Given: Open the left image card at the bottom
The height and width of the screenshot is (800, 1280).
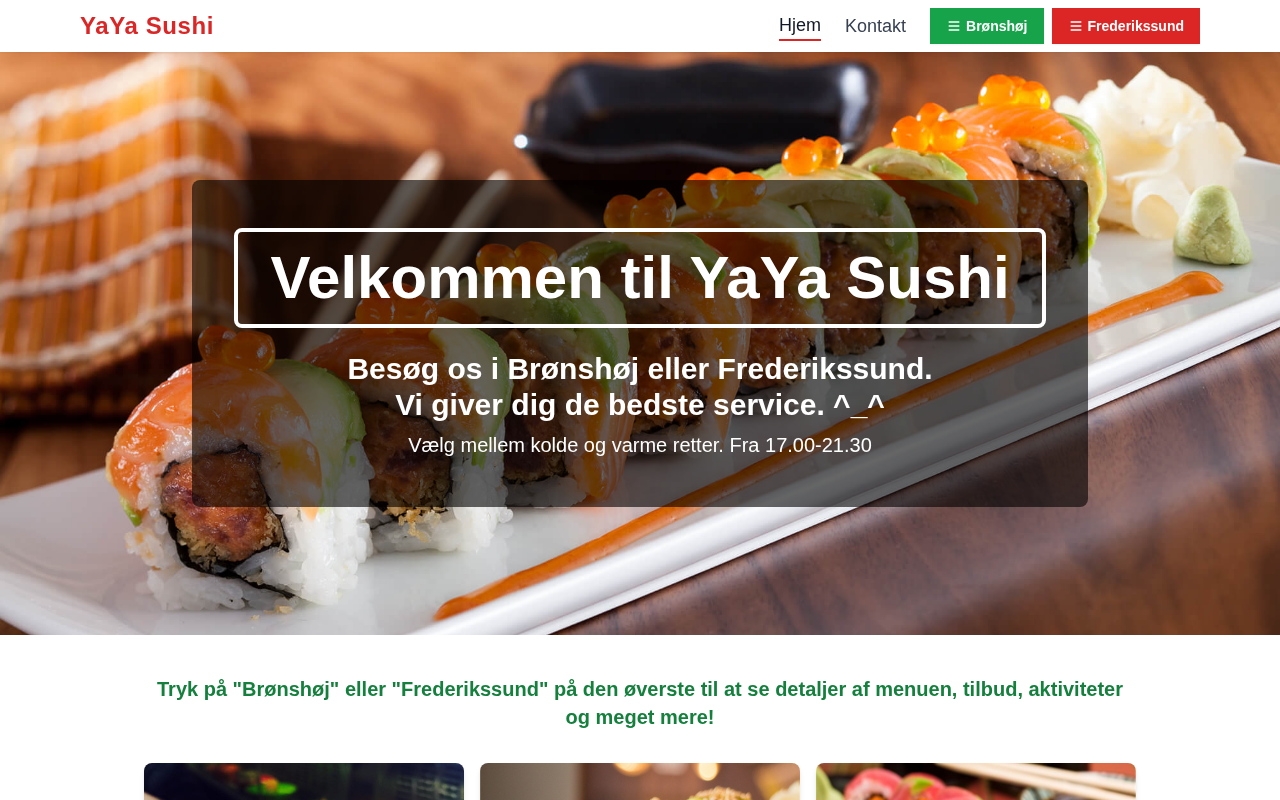Looking at the screenshot, I should tap(304, 782).
